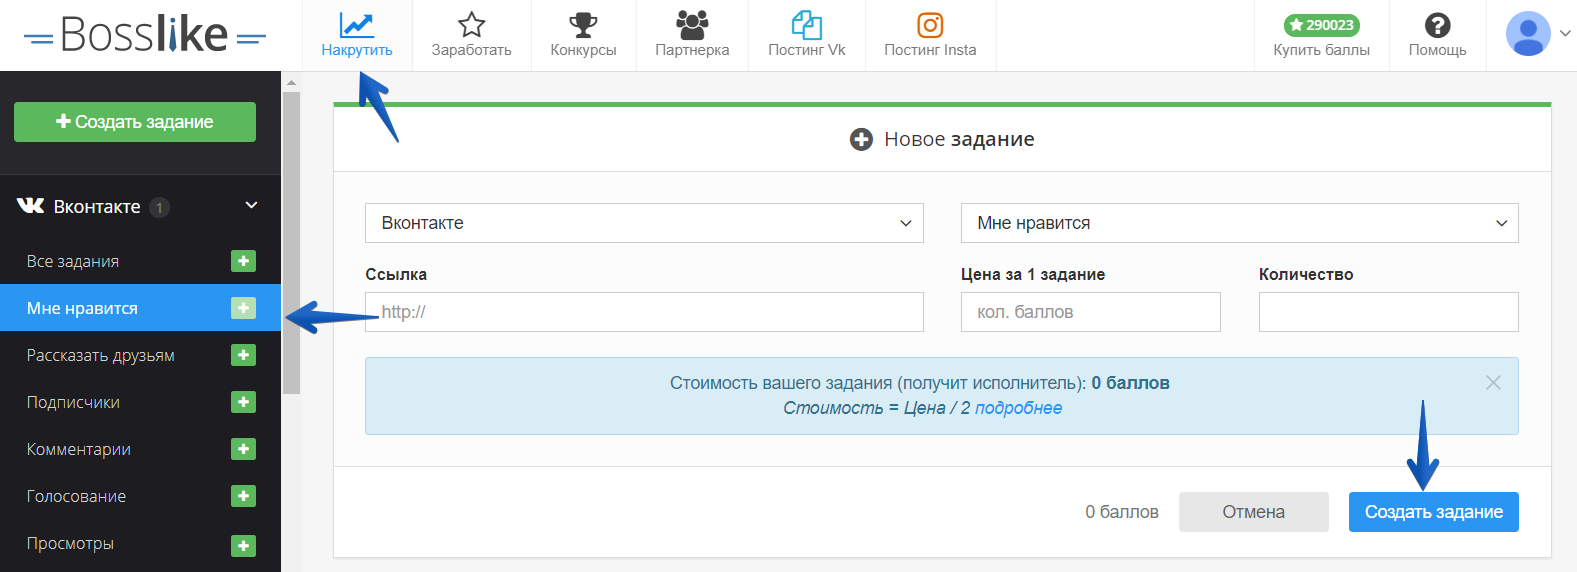Click the Отмена button

1253,512
